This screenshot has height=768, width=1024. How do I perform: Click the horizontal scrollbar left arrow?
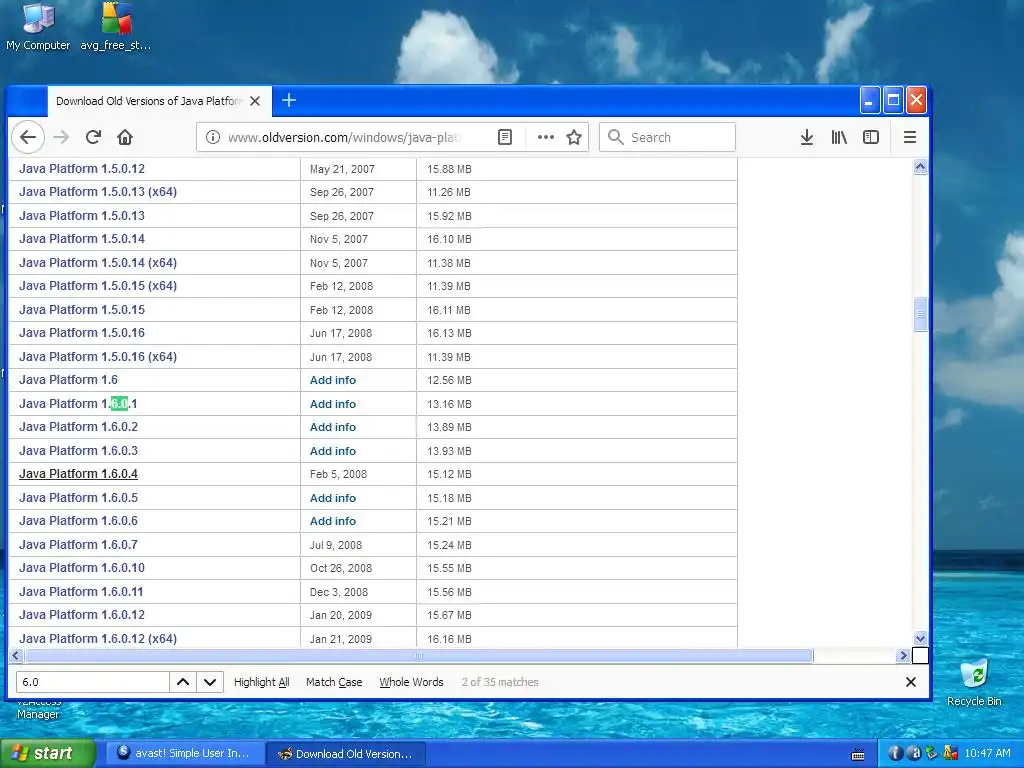point(16,656)
